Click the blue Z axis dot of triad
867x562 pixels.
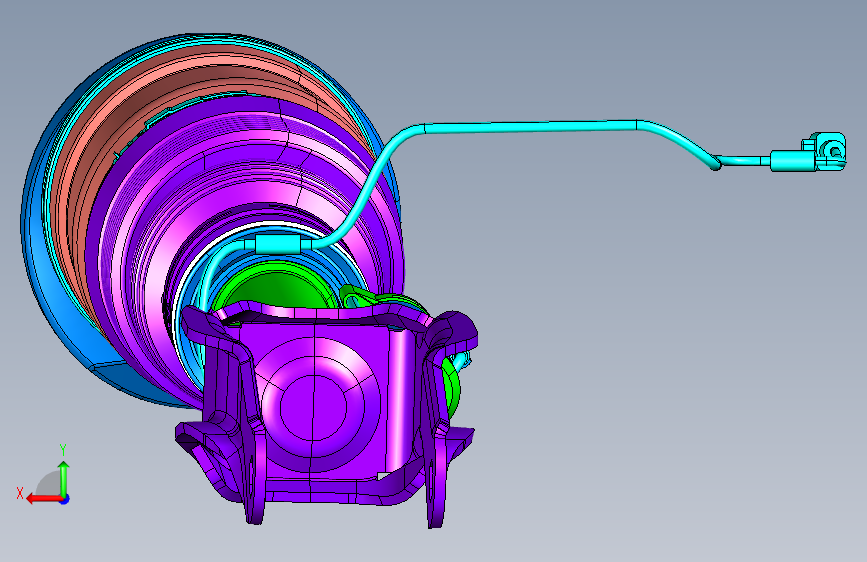click(x=65, y=499)
